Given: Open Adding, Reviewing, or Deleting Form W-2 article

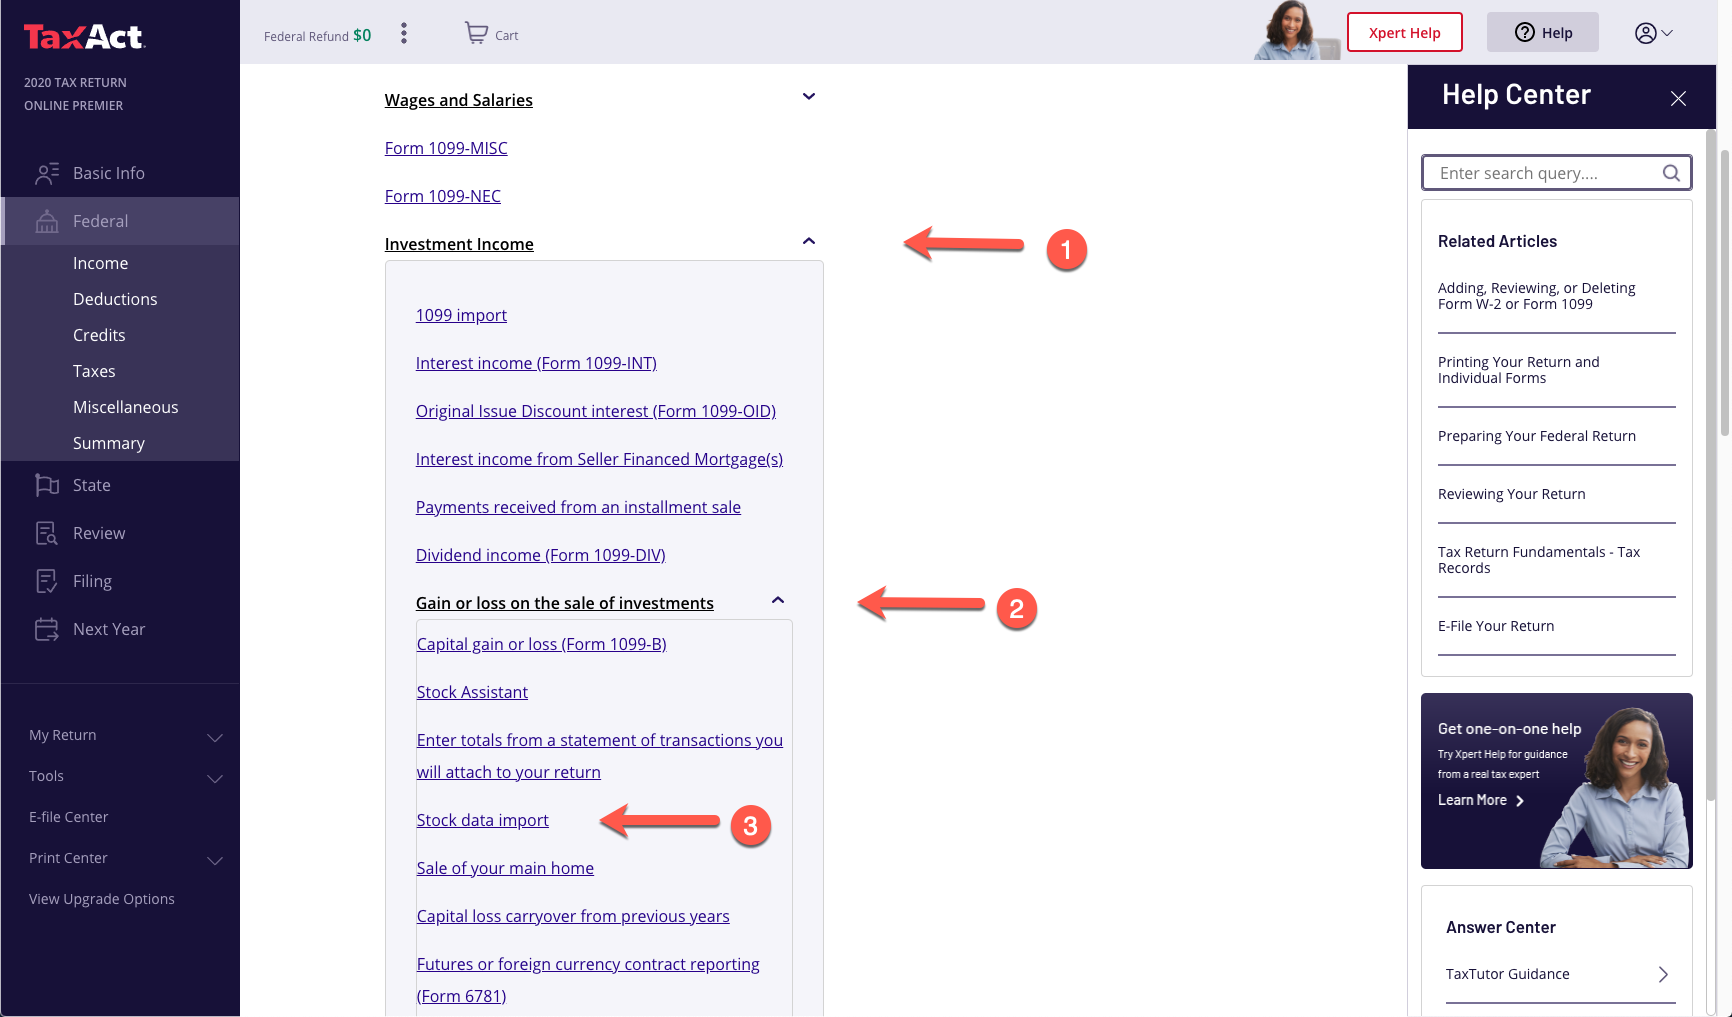Looking at the screenshot, I should point(1537,296).
